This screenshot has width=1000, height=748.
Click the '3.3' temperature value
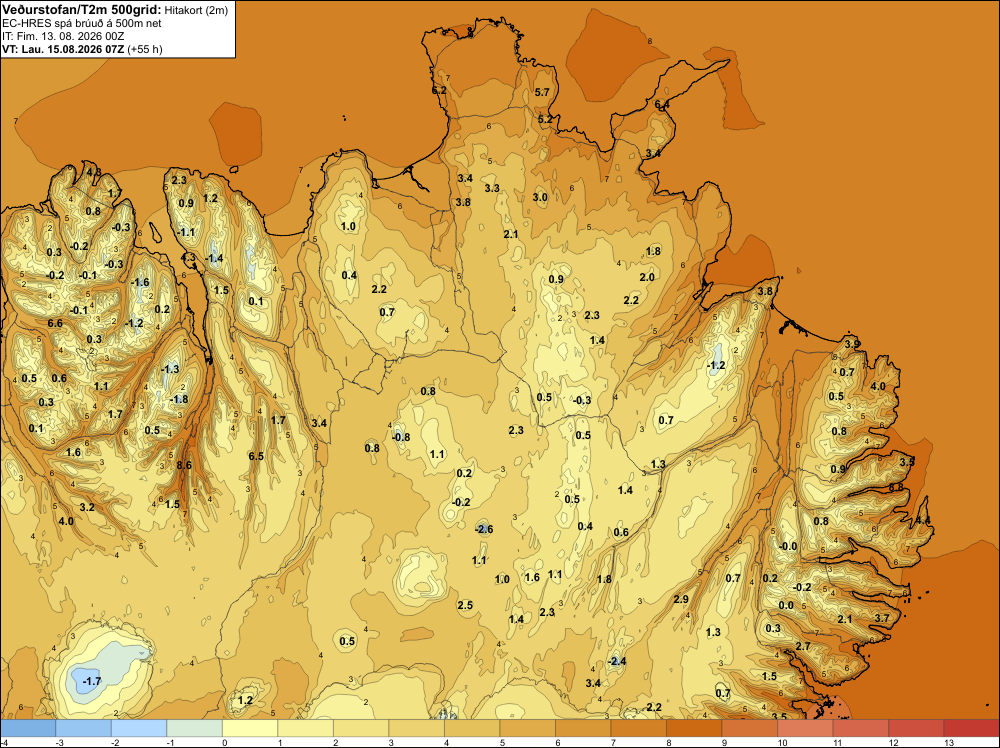click(492, 188)
